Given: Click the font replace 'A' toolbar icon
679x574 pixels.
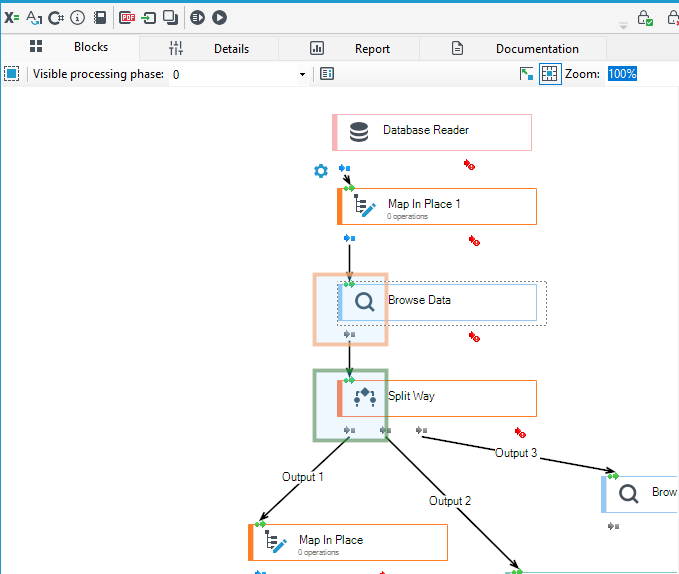Looking at the screenshot, I should 34,18.
